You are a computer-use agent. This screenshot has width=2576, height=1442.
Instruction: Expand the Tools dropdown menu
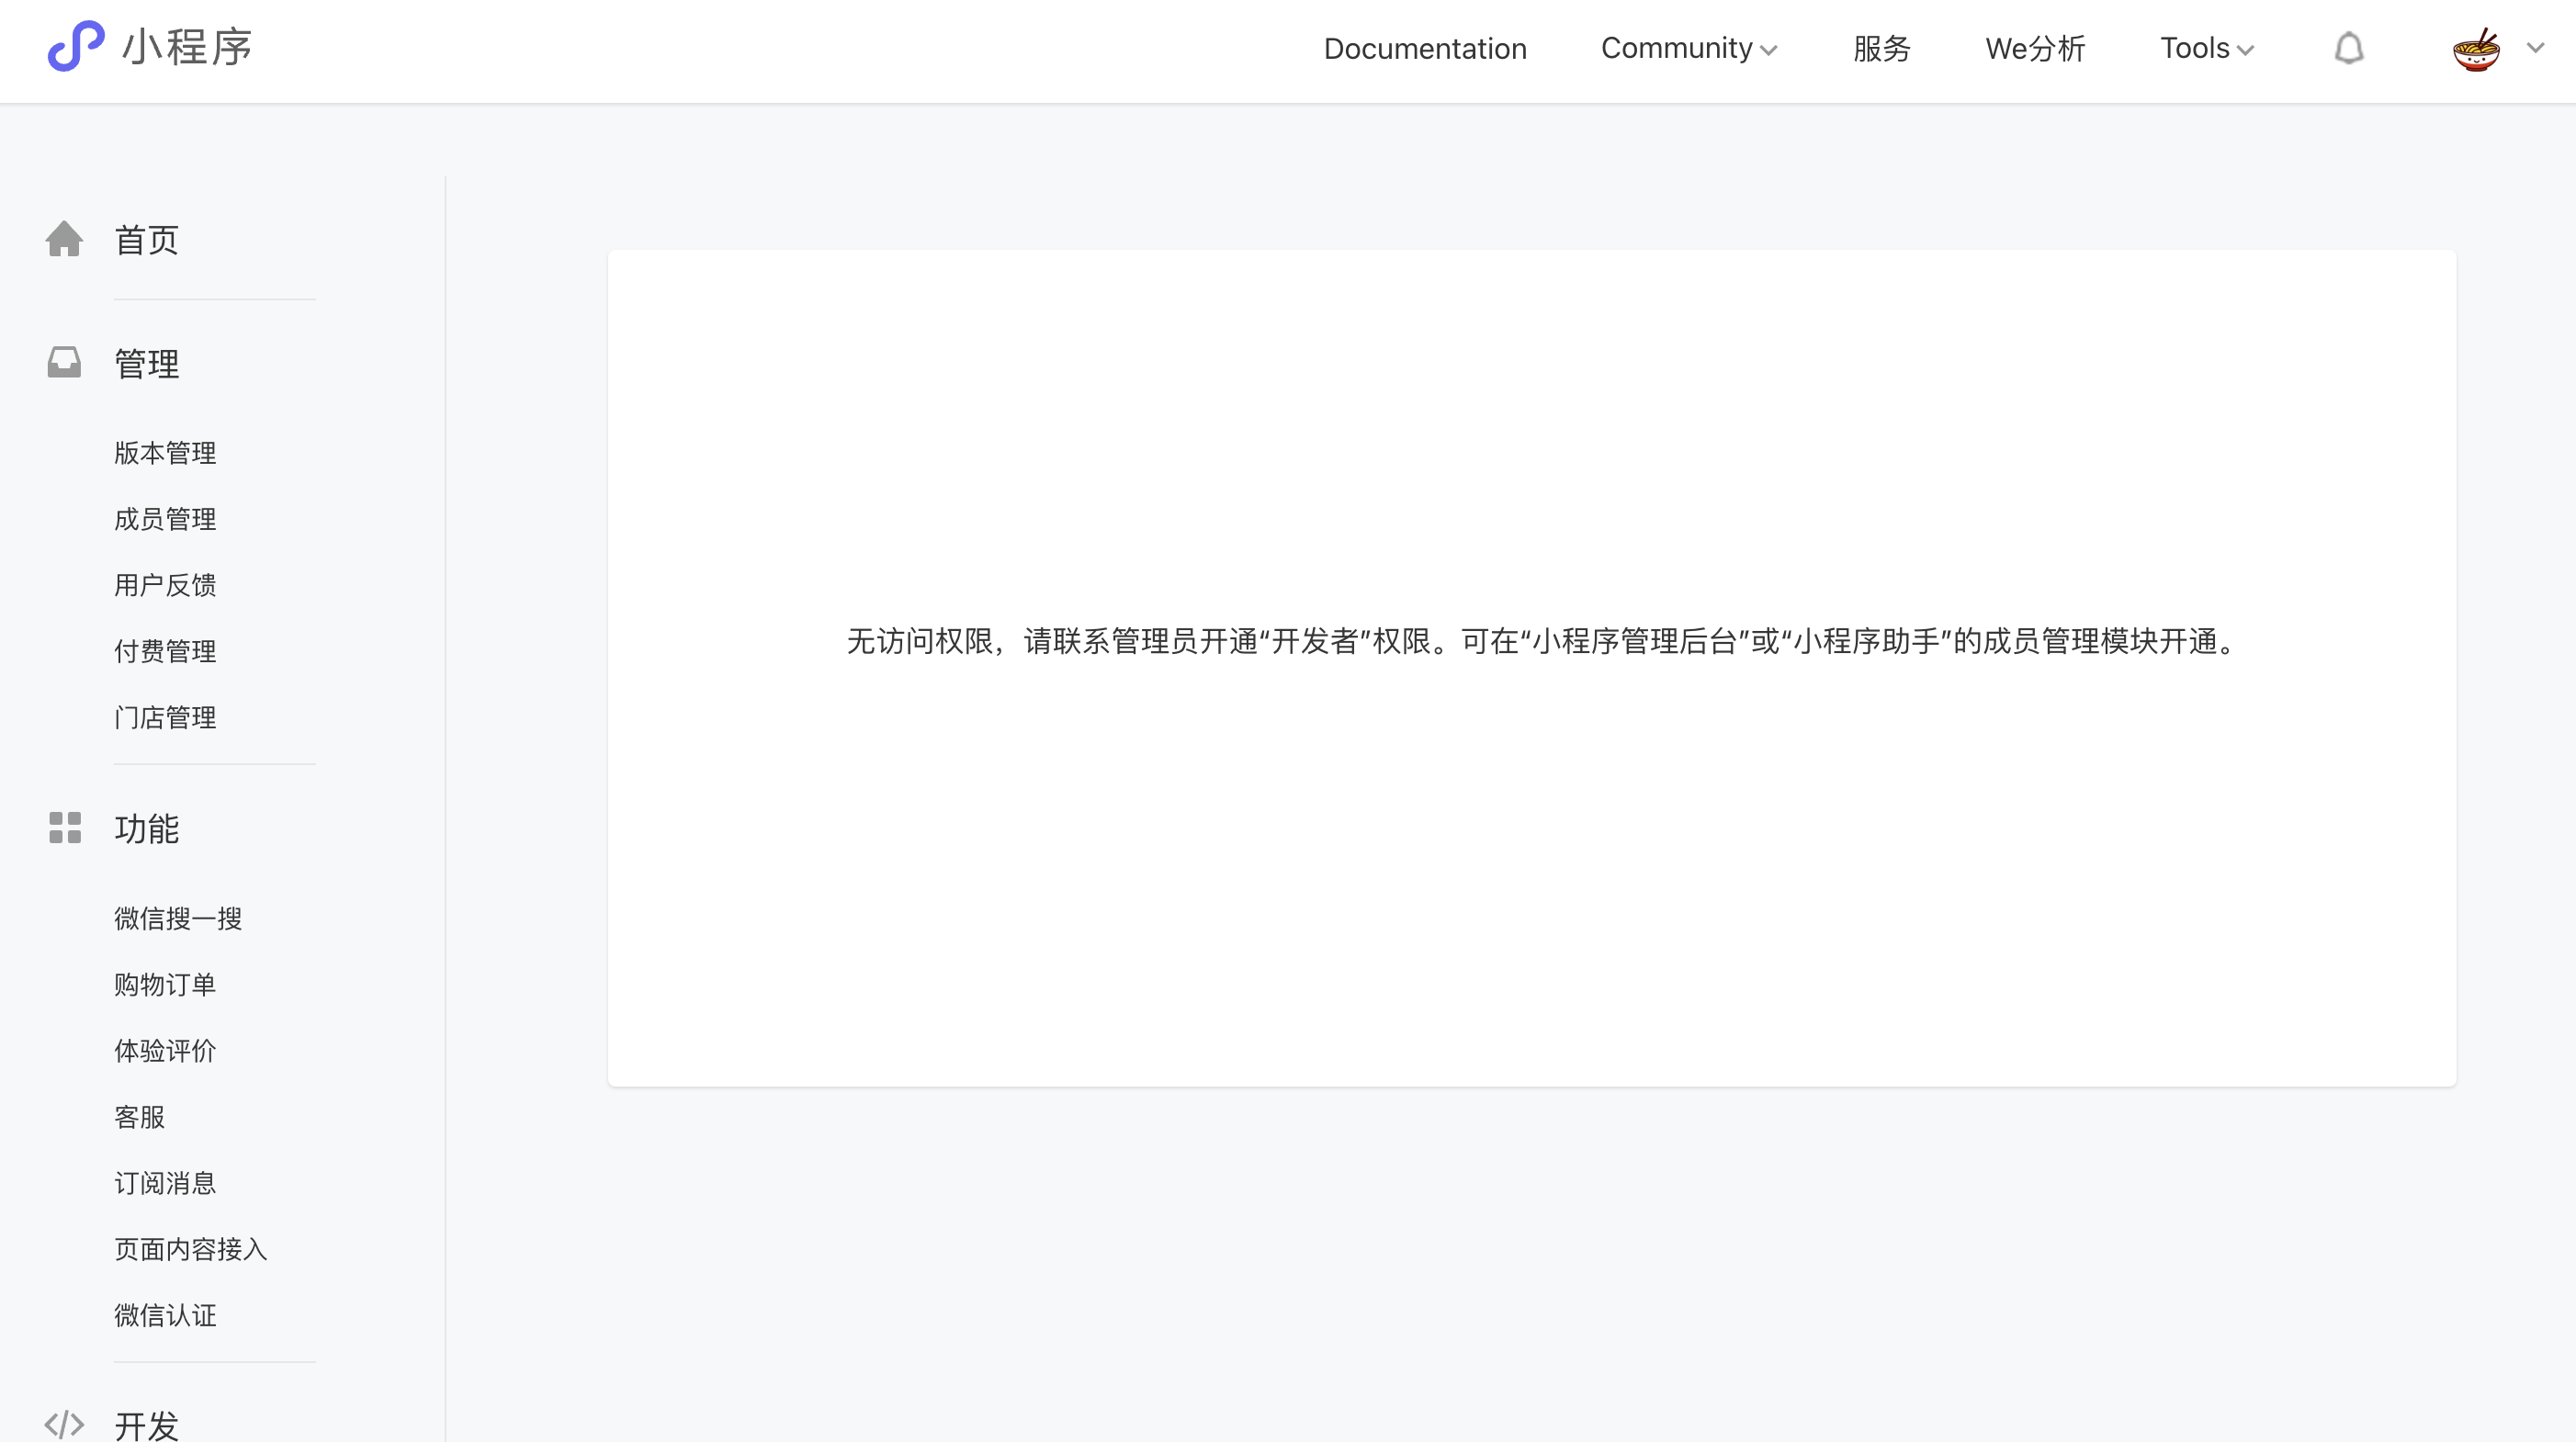point(2206,48)
